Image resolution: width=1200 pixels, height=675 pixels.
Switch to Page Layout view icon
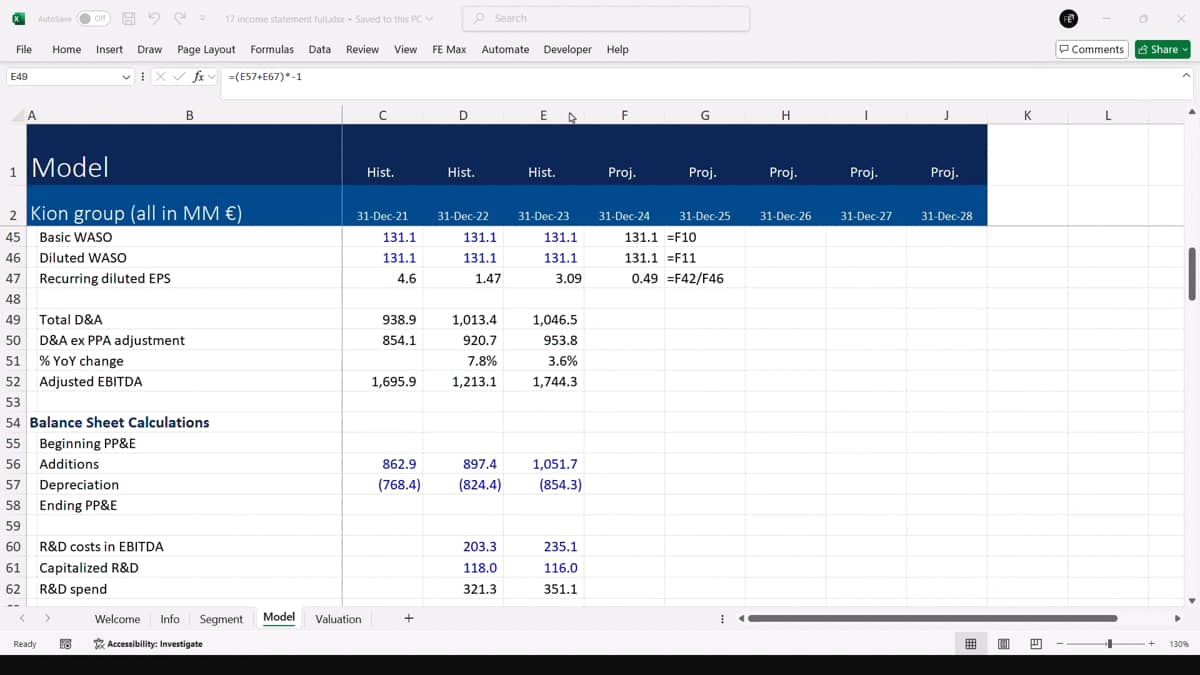coord(1003,644)
